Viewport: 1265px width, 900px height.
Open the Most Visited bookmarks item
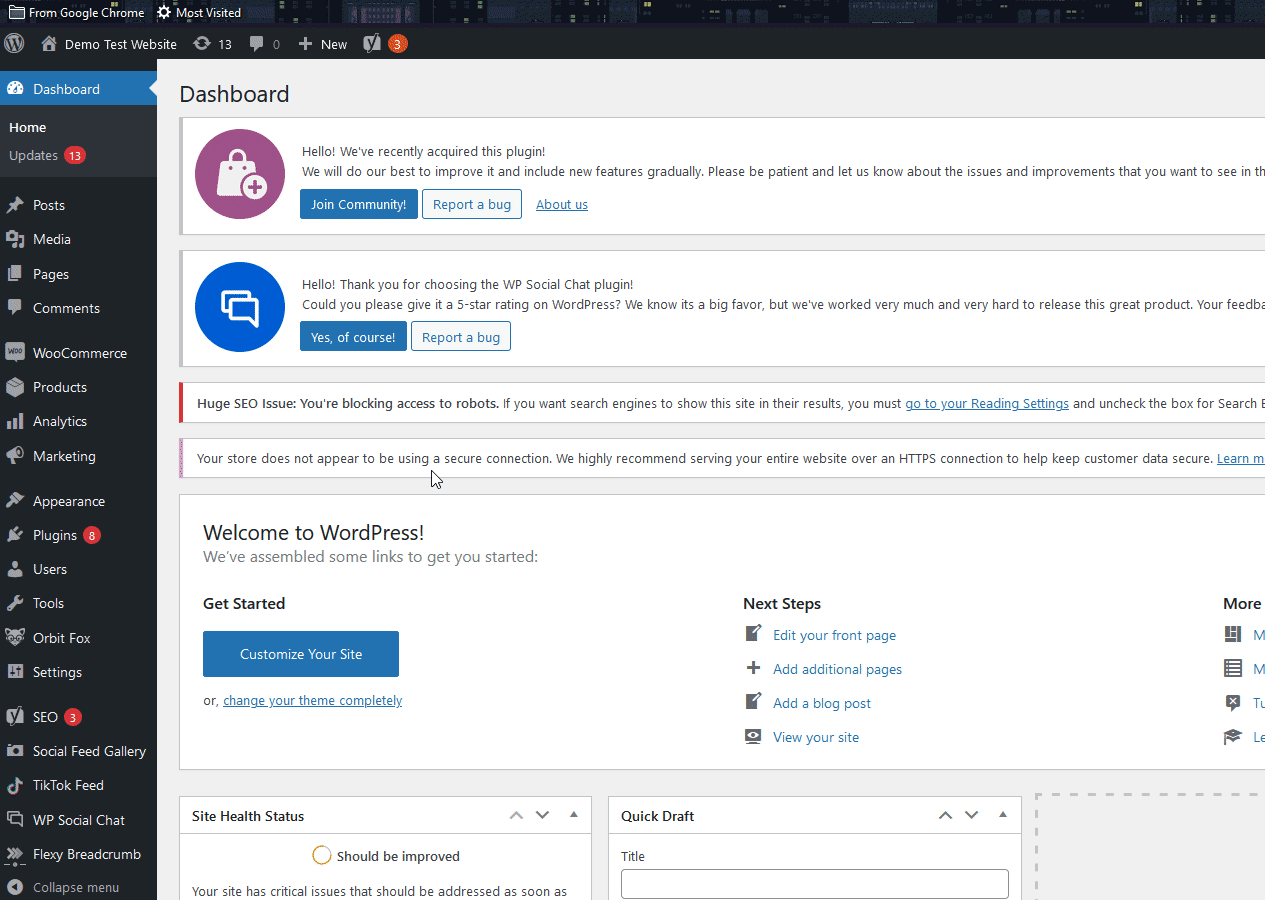pos(199,13)
